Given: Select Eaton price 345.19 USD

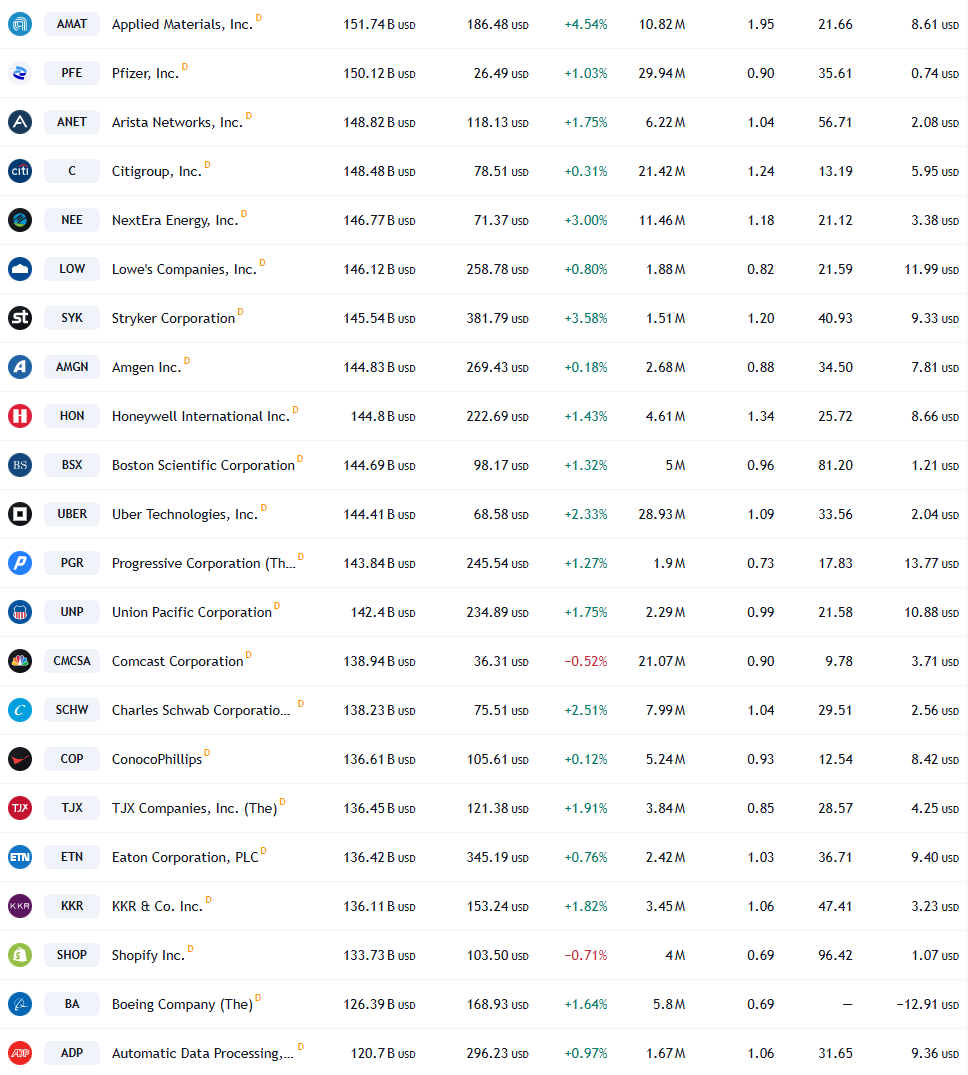Looking at the screenshot, I should [x=497, y=858].
